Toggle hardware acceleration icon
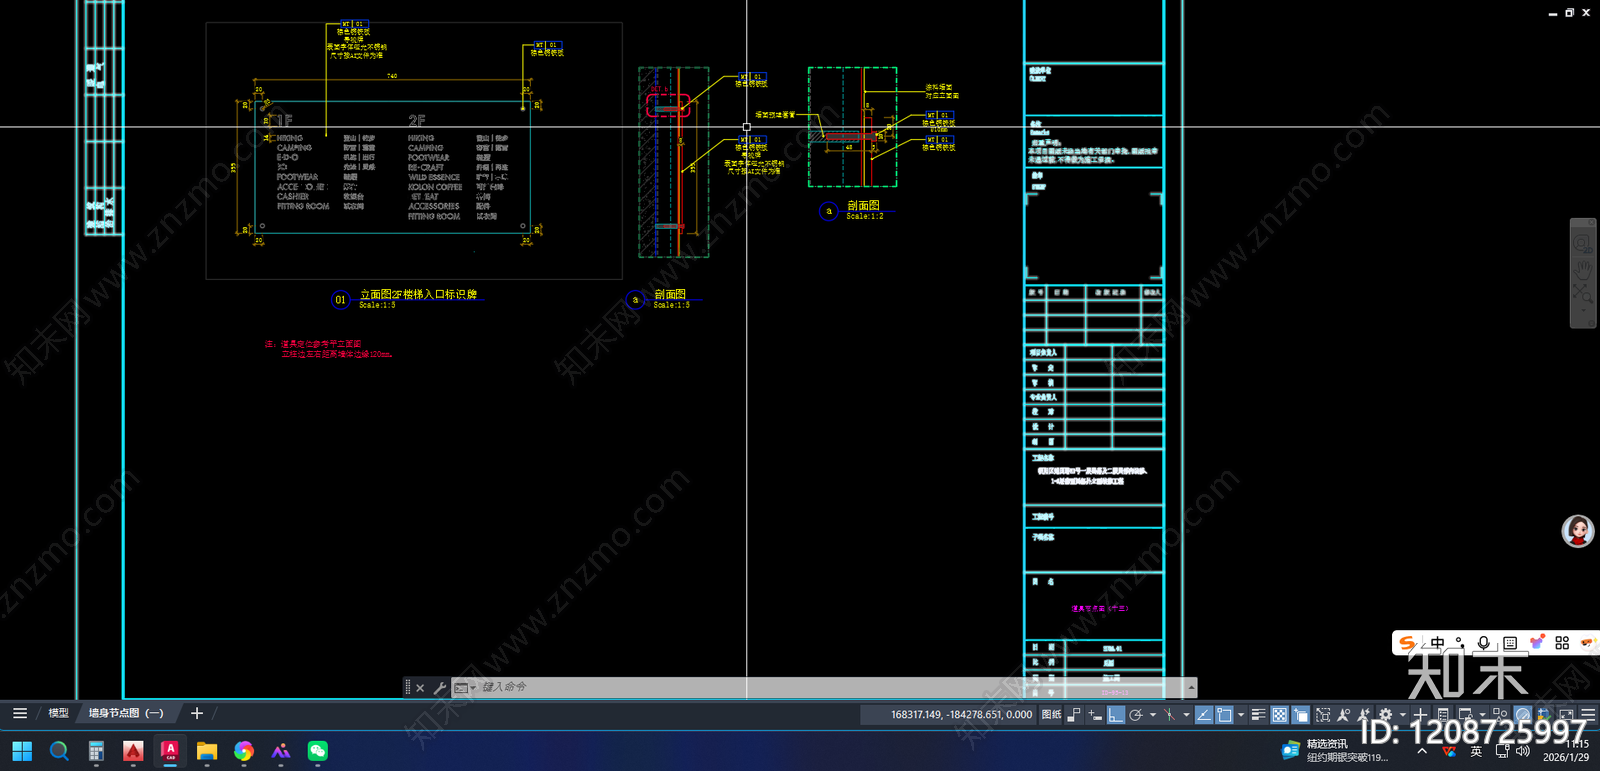 click(1522, 714)
